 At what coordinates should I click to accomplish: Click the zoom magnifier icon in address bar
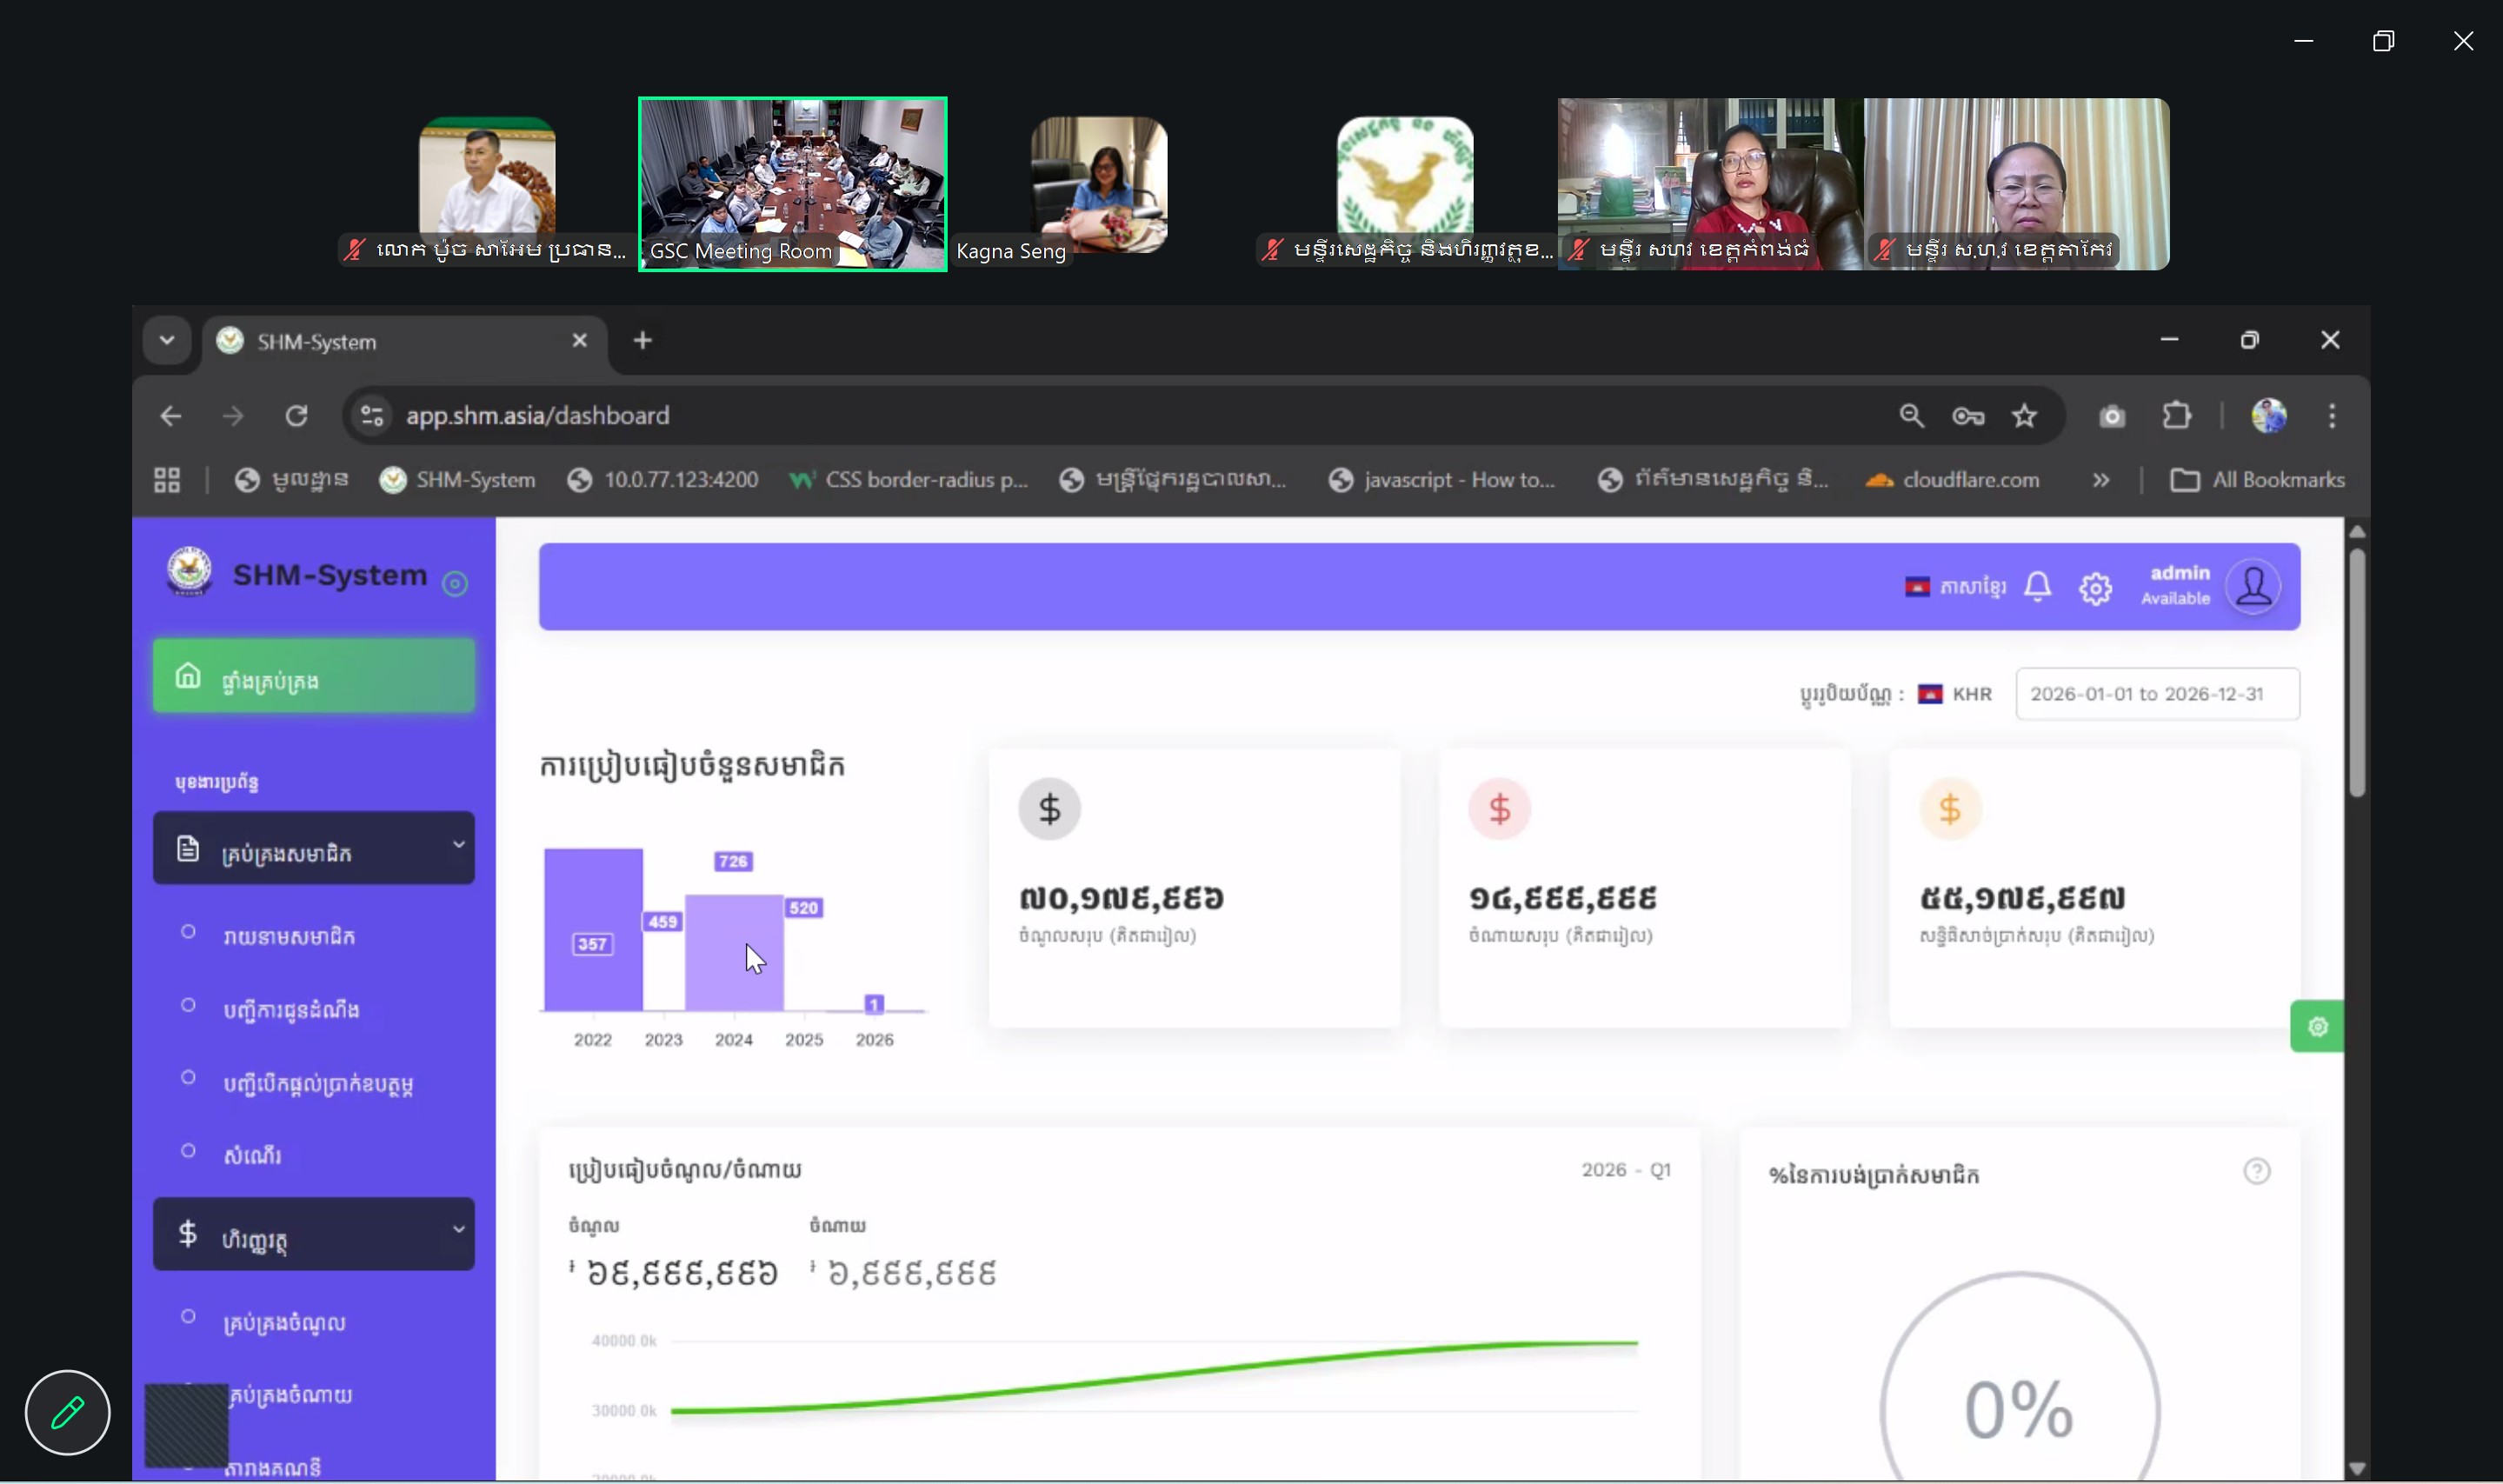(1911, 416)
